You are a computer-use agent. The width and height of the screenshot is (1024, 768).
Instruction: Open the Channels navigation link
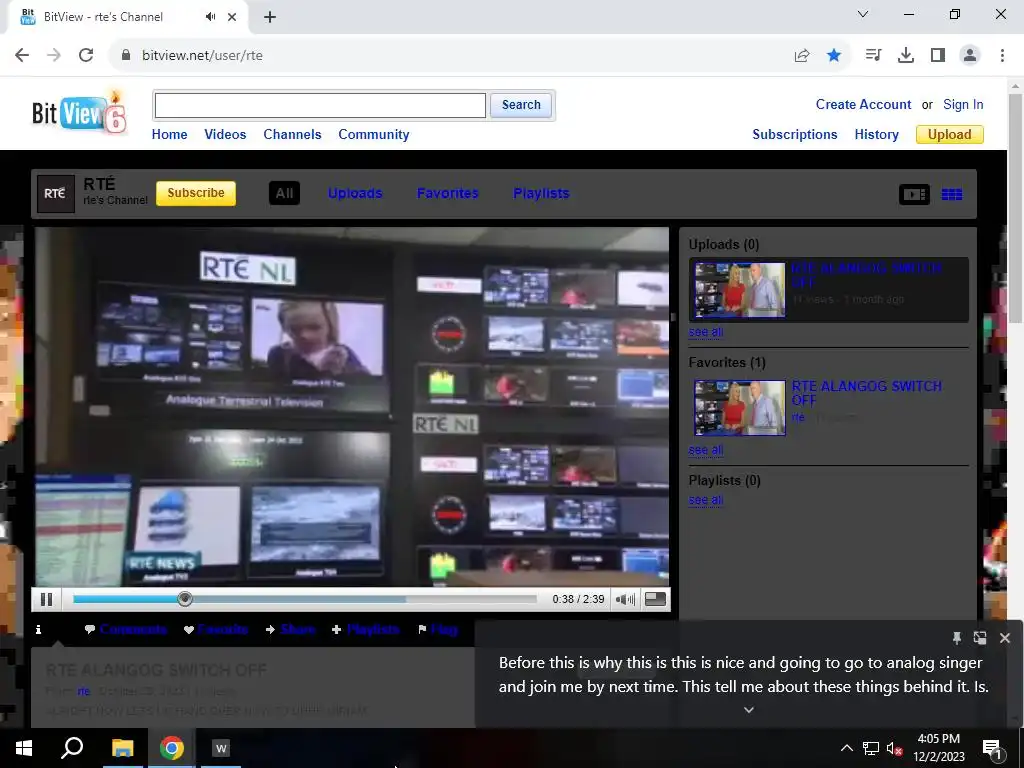point(293,135)
